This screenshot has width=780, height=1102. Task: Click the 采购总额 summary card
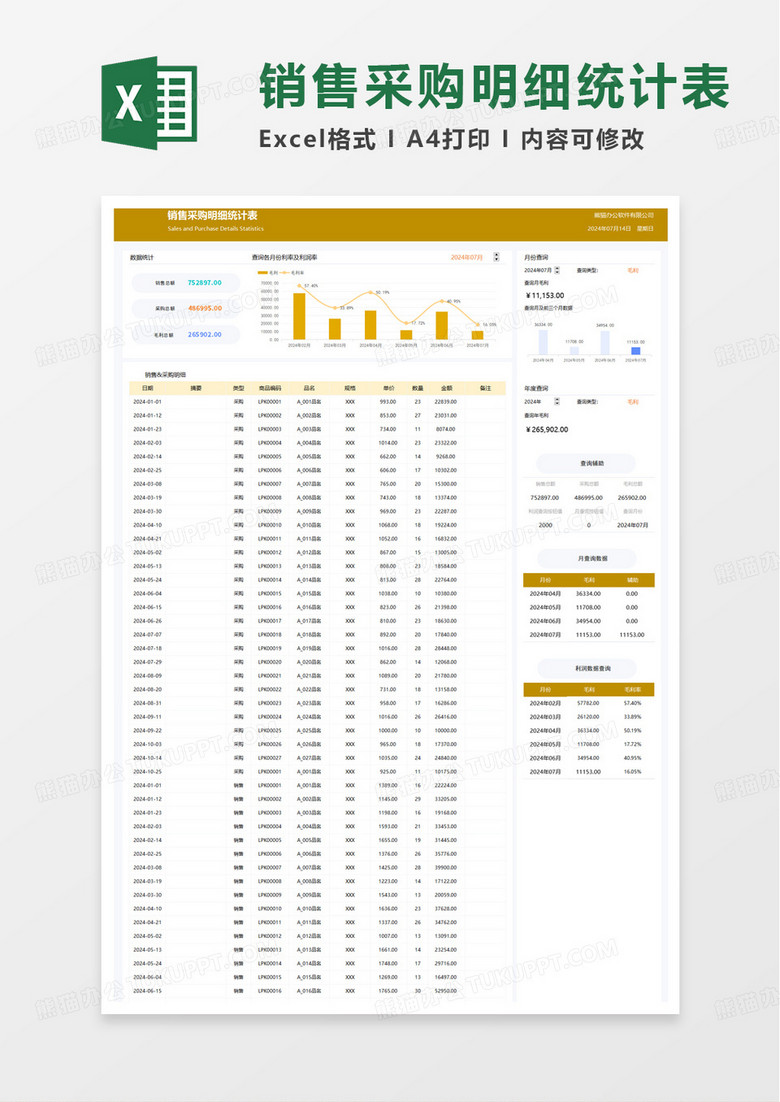click(186, 309)
